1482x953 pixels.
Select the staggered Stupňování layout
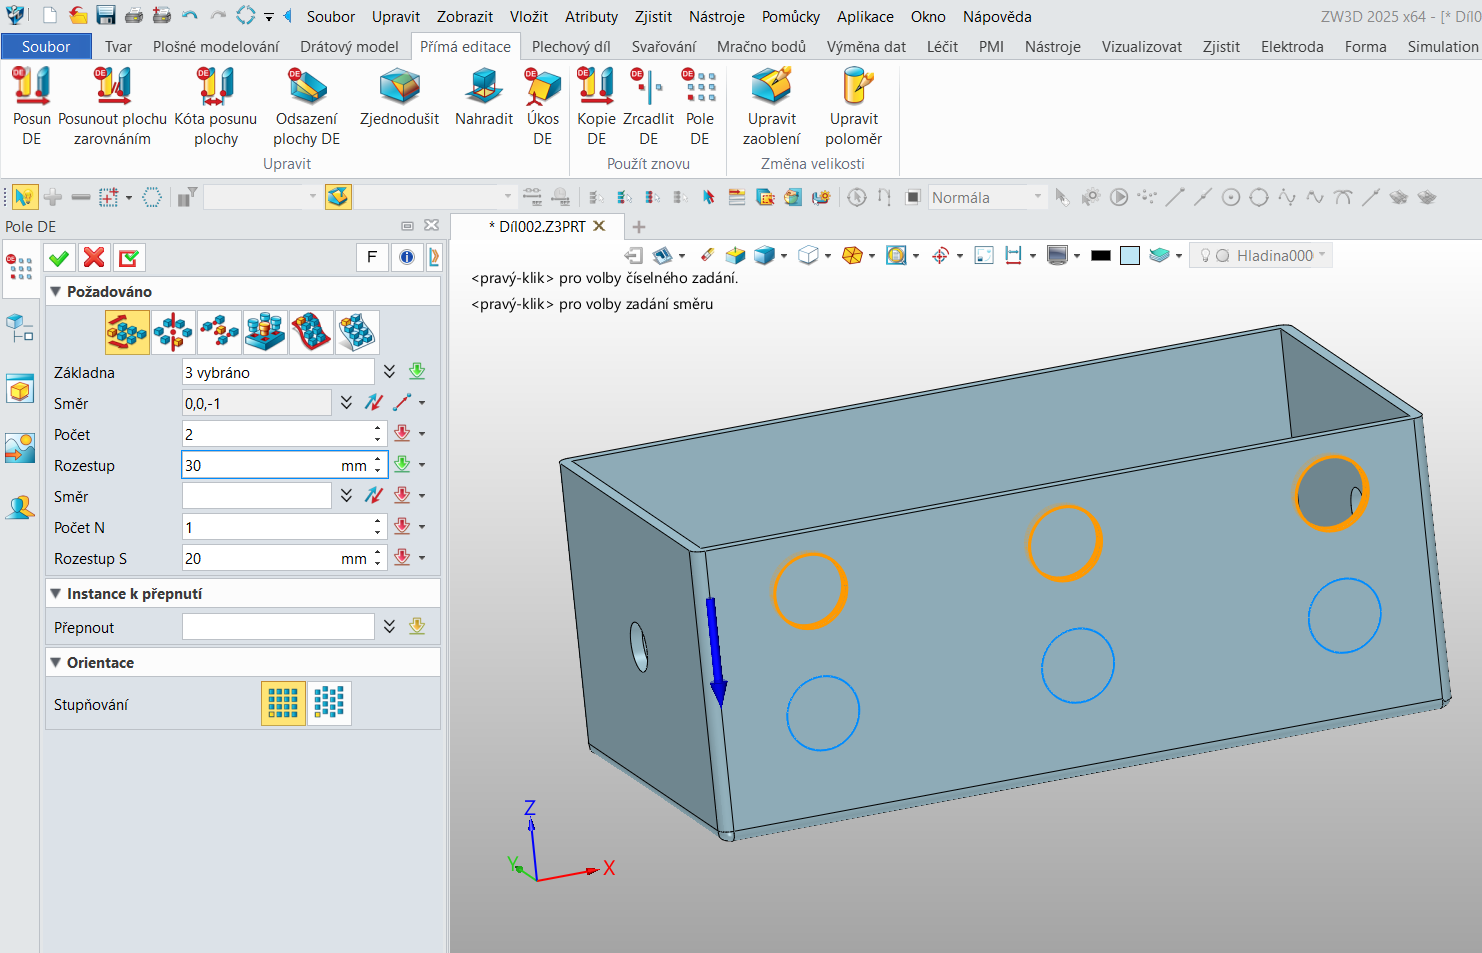pos(329,703)
